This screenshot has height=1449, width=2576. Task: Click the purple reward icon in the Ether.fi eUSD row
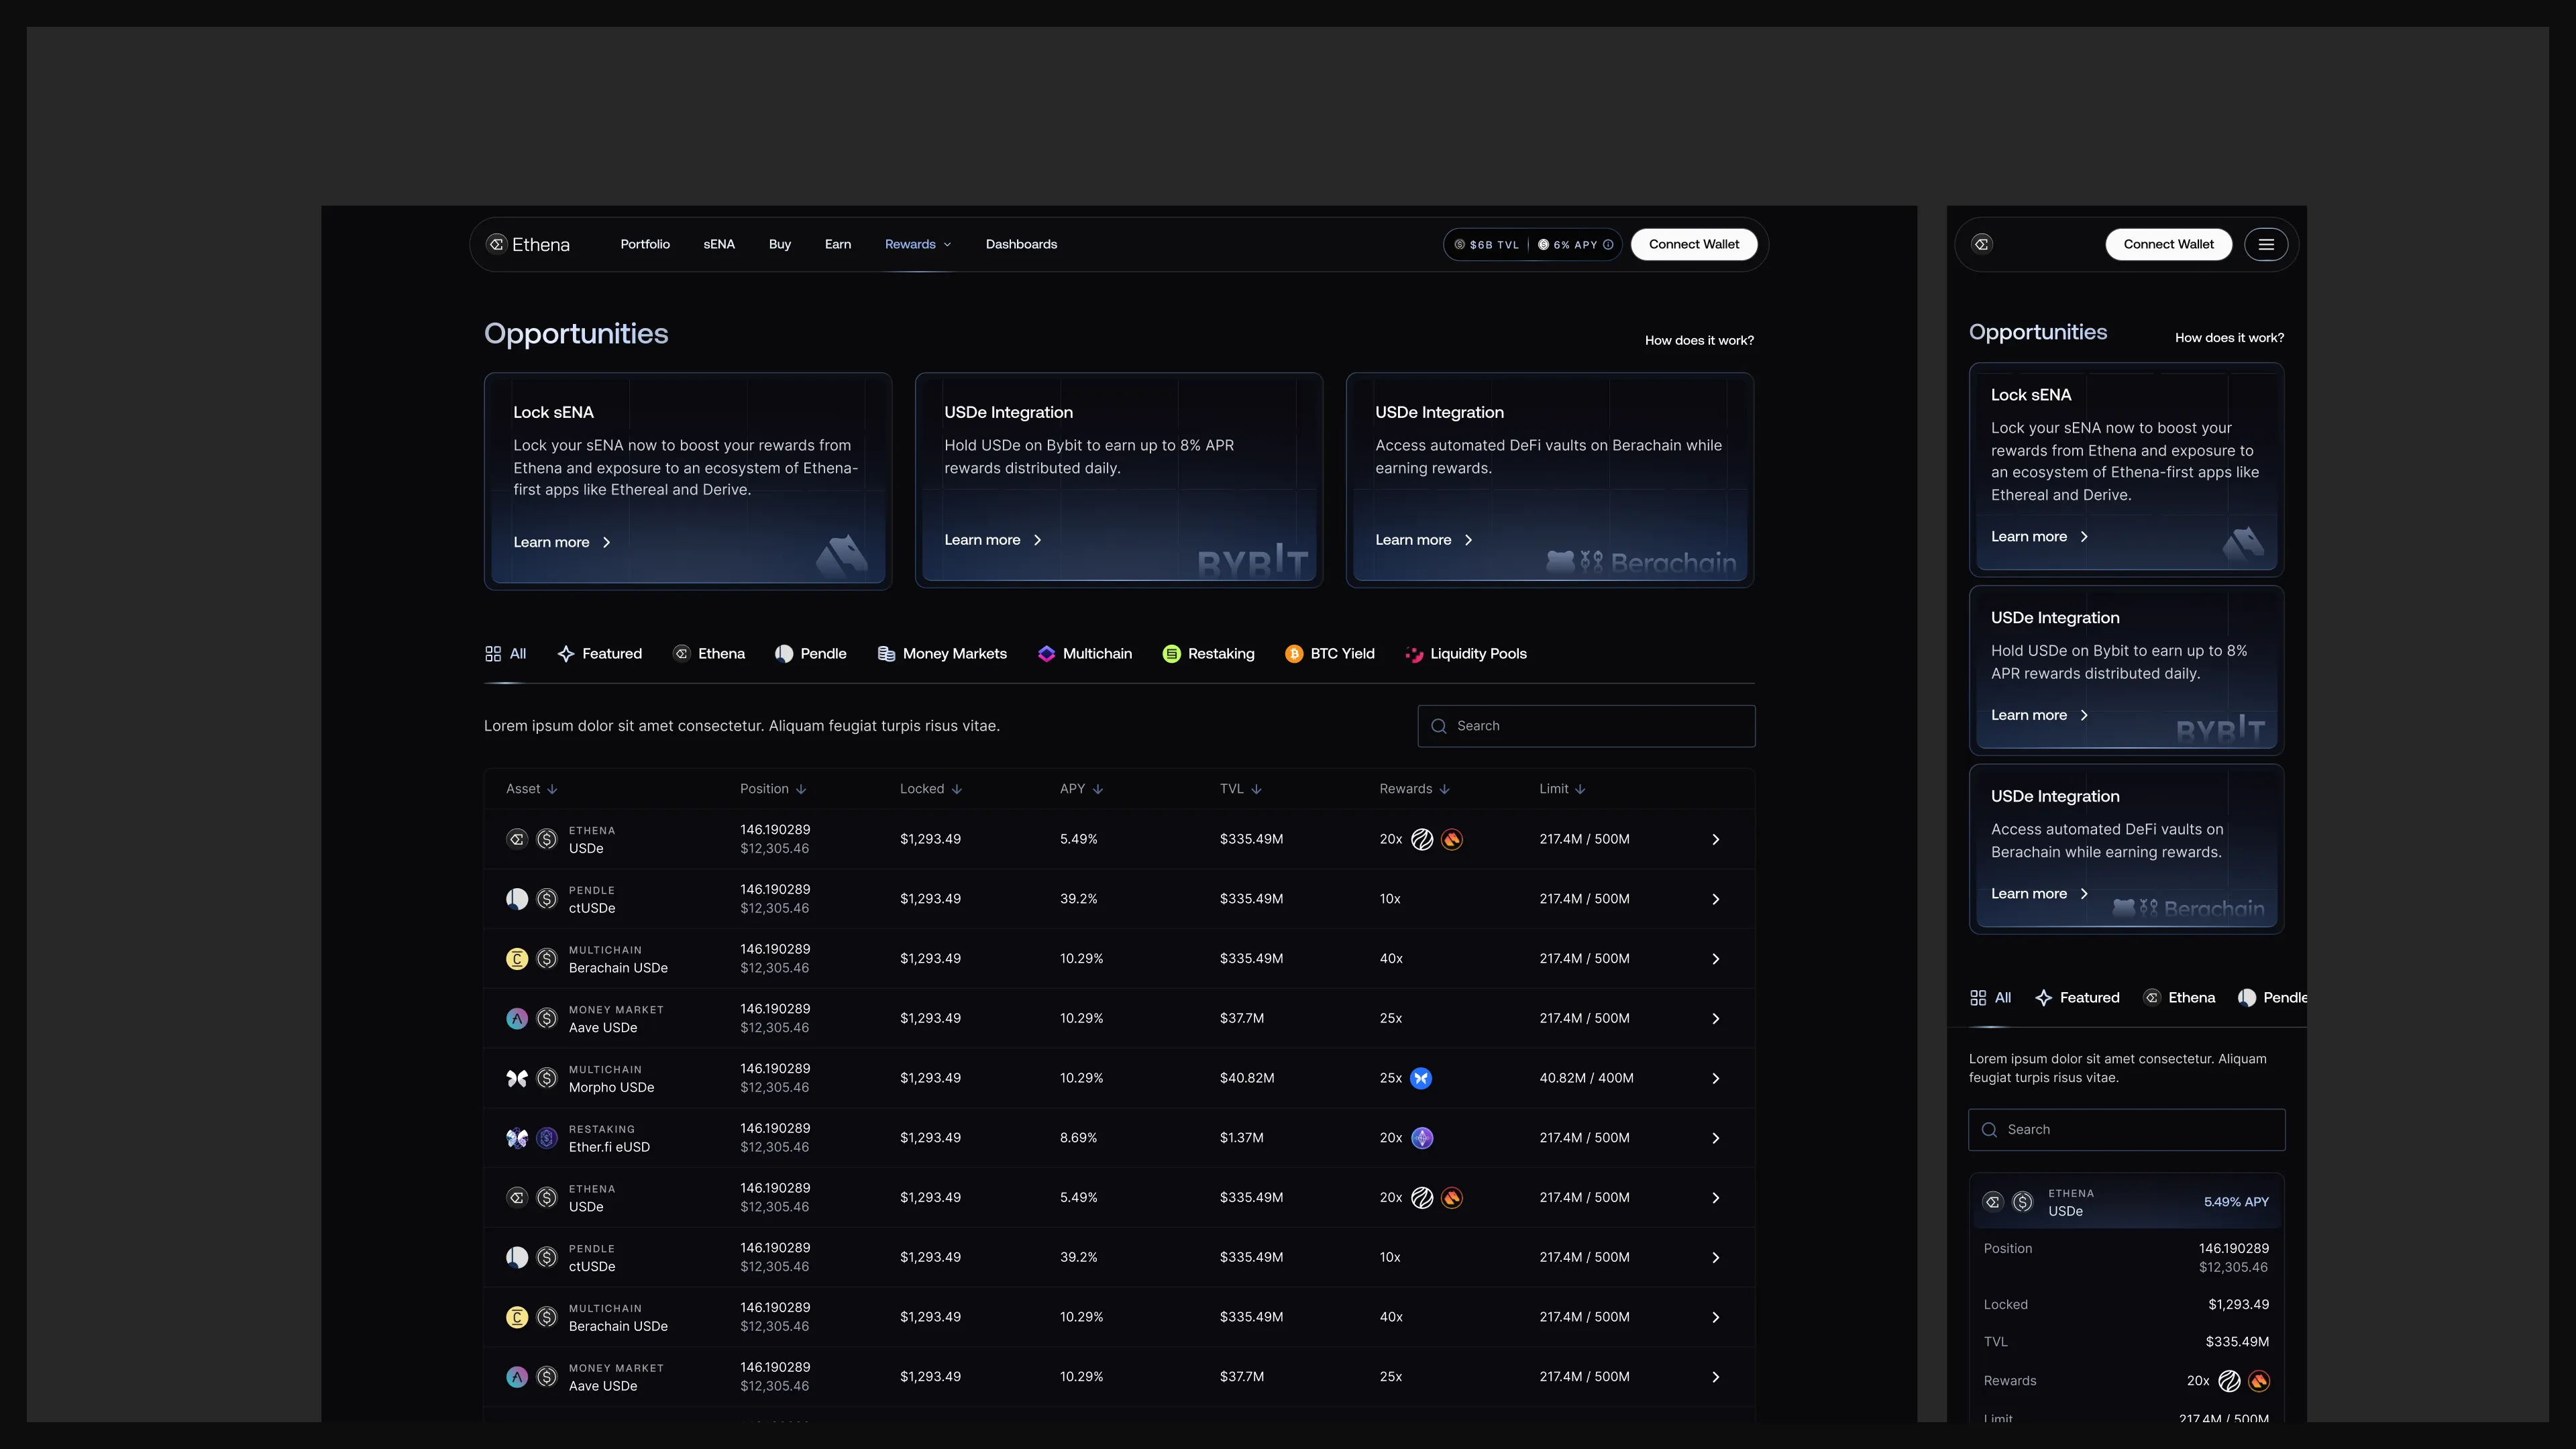point(1422,1138)
